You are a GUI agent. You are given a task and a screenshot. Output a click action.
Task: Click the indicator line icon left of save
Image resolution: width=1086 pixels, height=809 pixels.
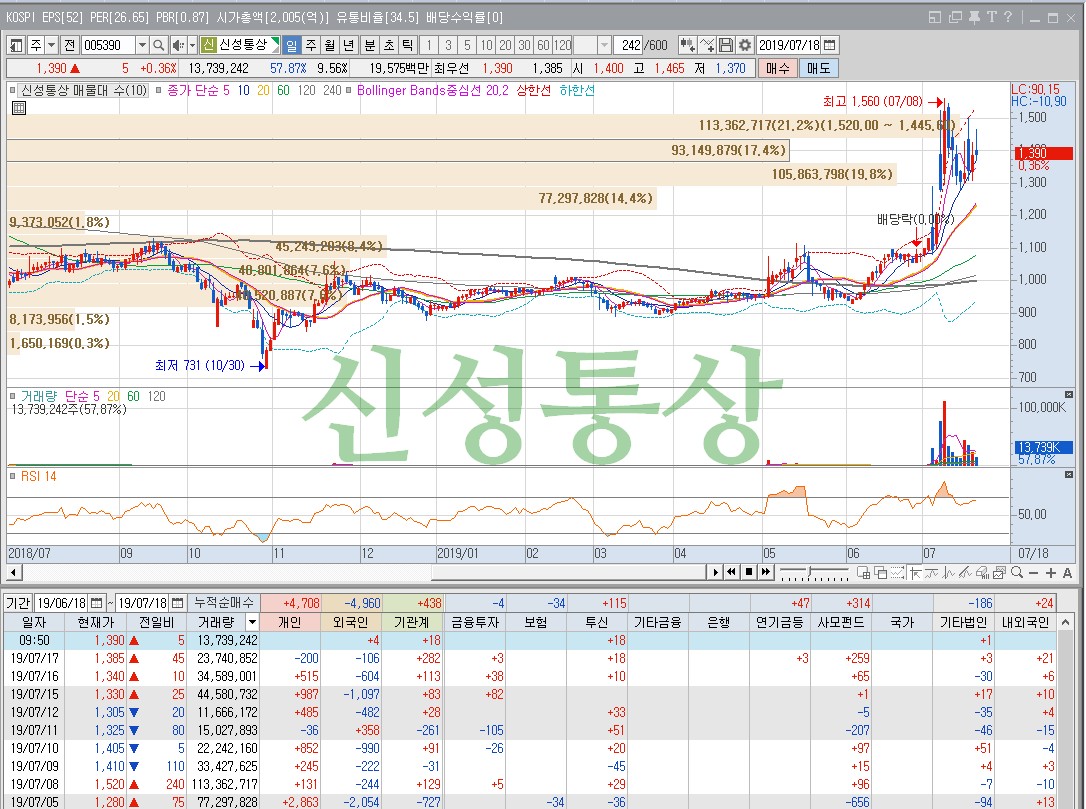pos(707,46)
